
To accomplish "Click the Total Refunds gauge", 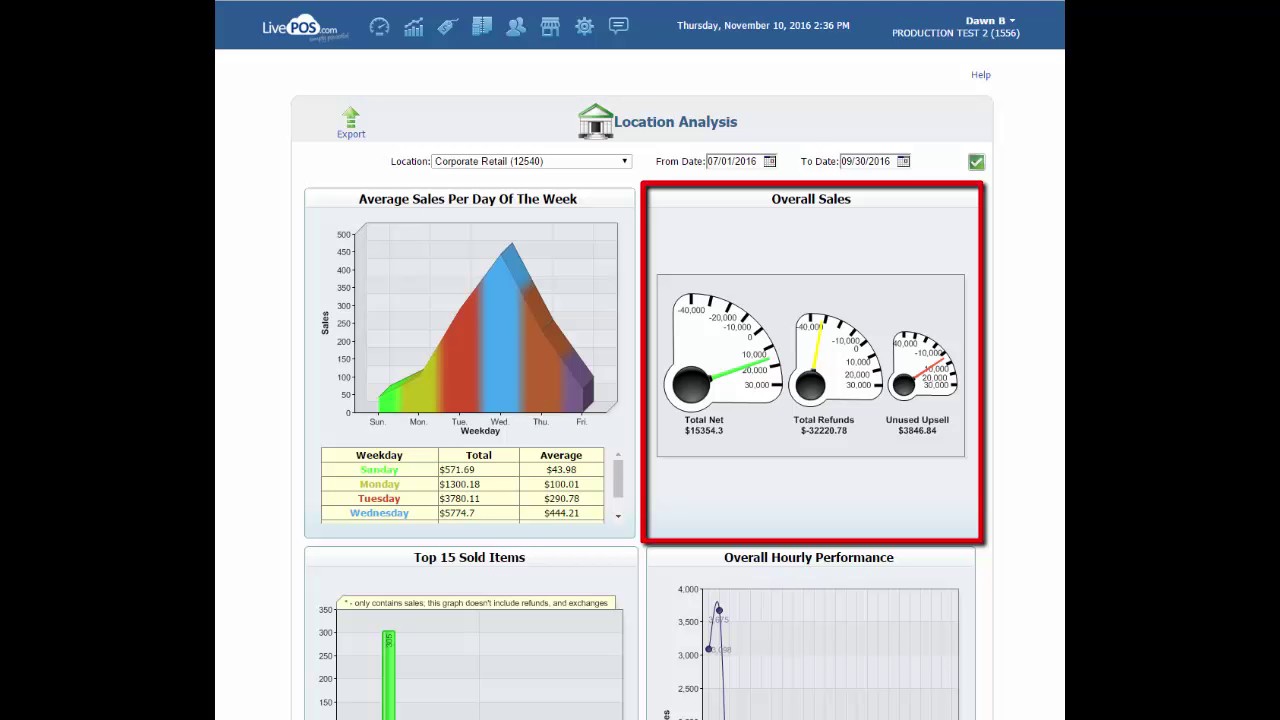I will click(834, 358).
